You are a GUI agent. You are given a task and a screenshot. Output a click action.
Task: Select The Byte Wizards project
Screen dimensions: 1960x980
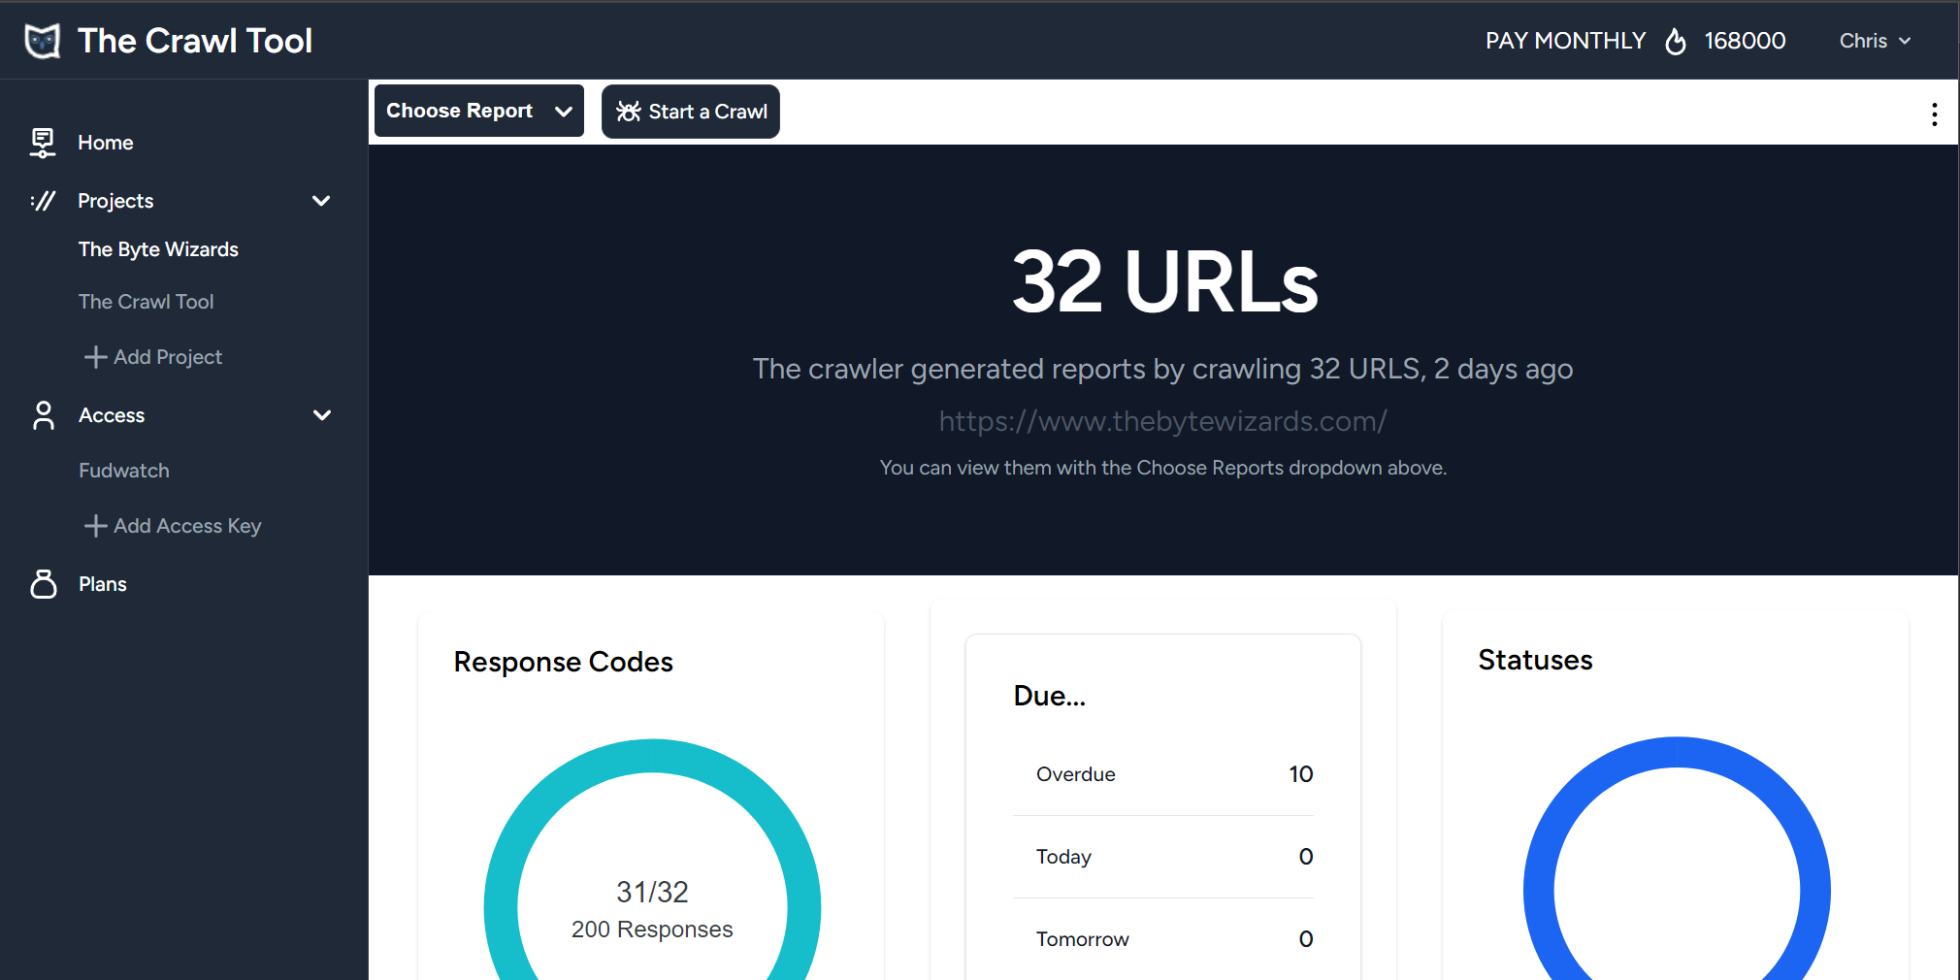pyautogui.click(x=158, y=249)
